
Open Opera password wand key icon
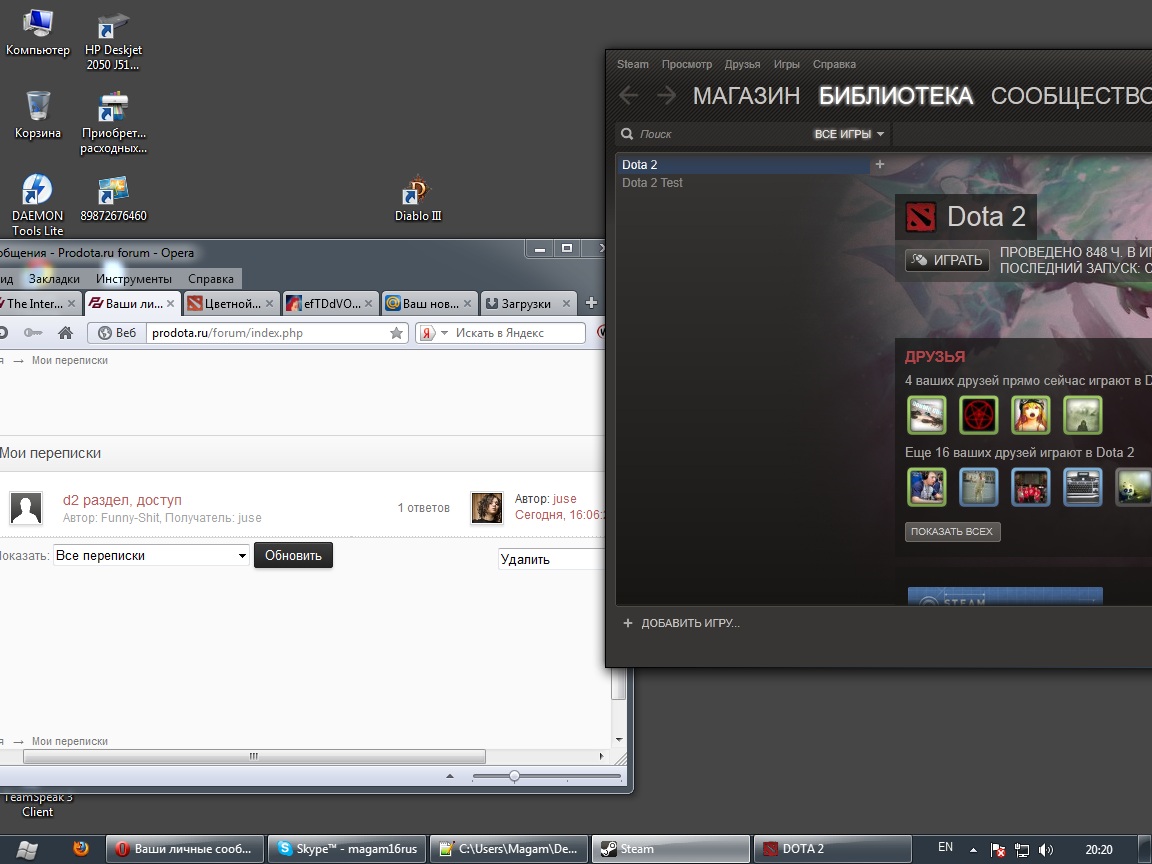[33, 333]
